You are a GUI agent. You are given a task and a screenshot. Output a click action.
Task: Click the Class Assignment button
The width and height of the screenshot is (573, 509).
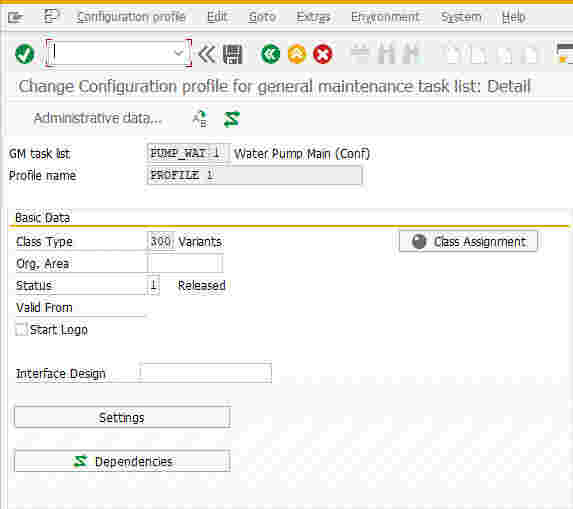[x=468, y=241]
